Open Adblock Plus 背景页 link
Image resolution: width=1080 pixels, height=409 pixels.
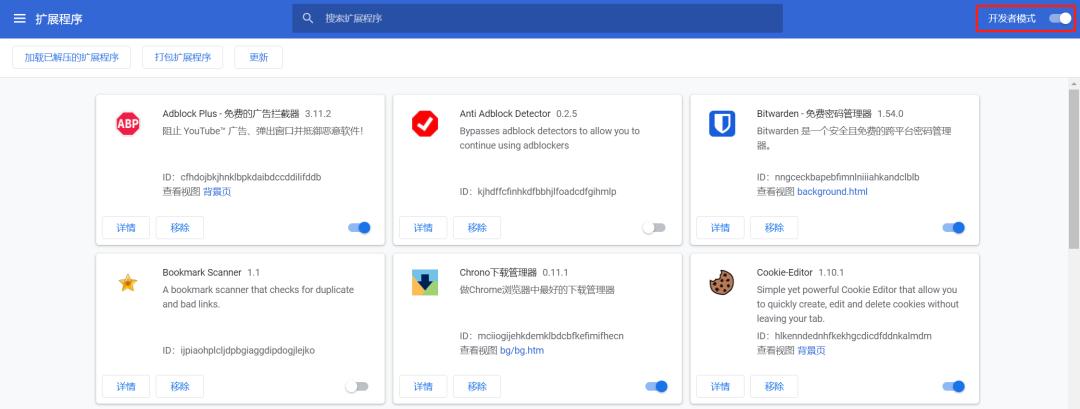tap(217, 192)
